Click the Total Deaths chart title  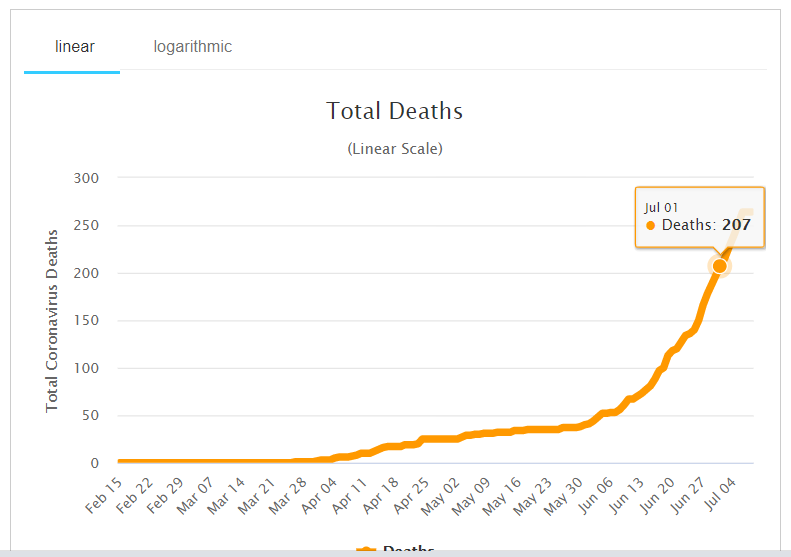point(394,111)
